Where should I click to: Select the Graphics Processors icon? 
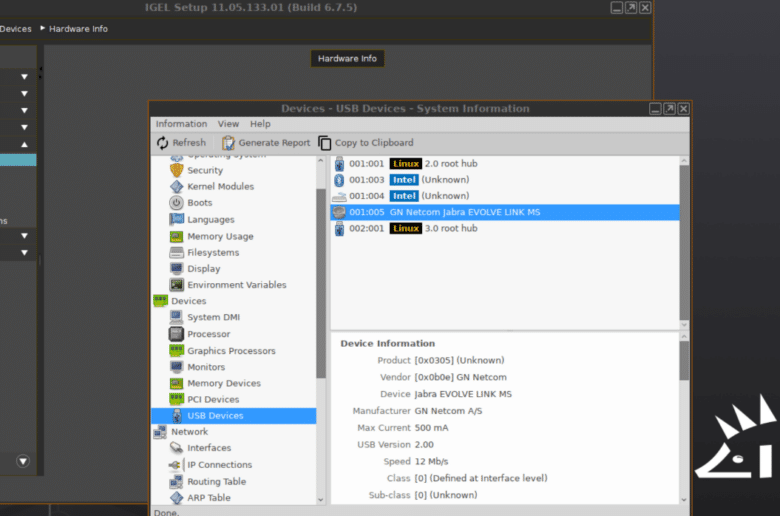coord(177,351)
